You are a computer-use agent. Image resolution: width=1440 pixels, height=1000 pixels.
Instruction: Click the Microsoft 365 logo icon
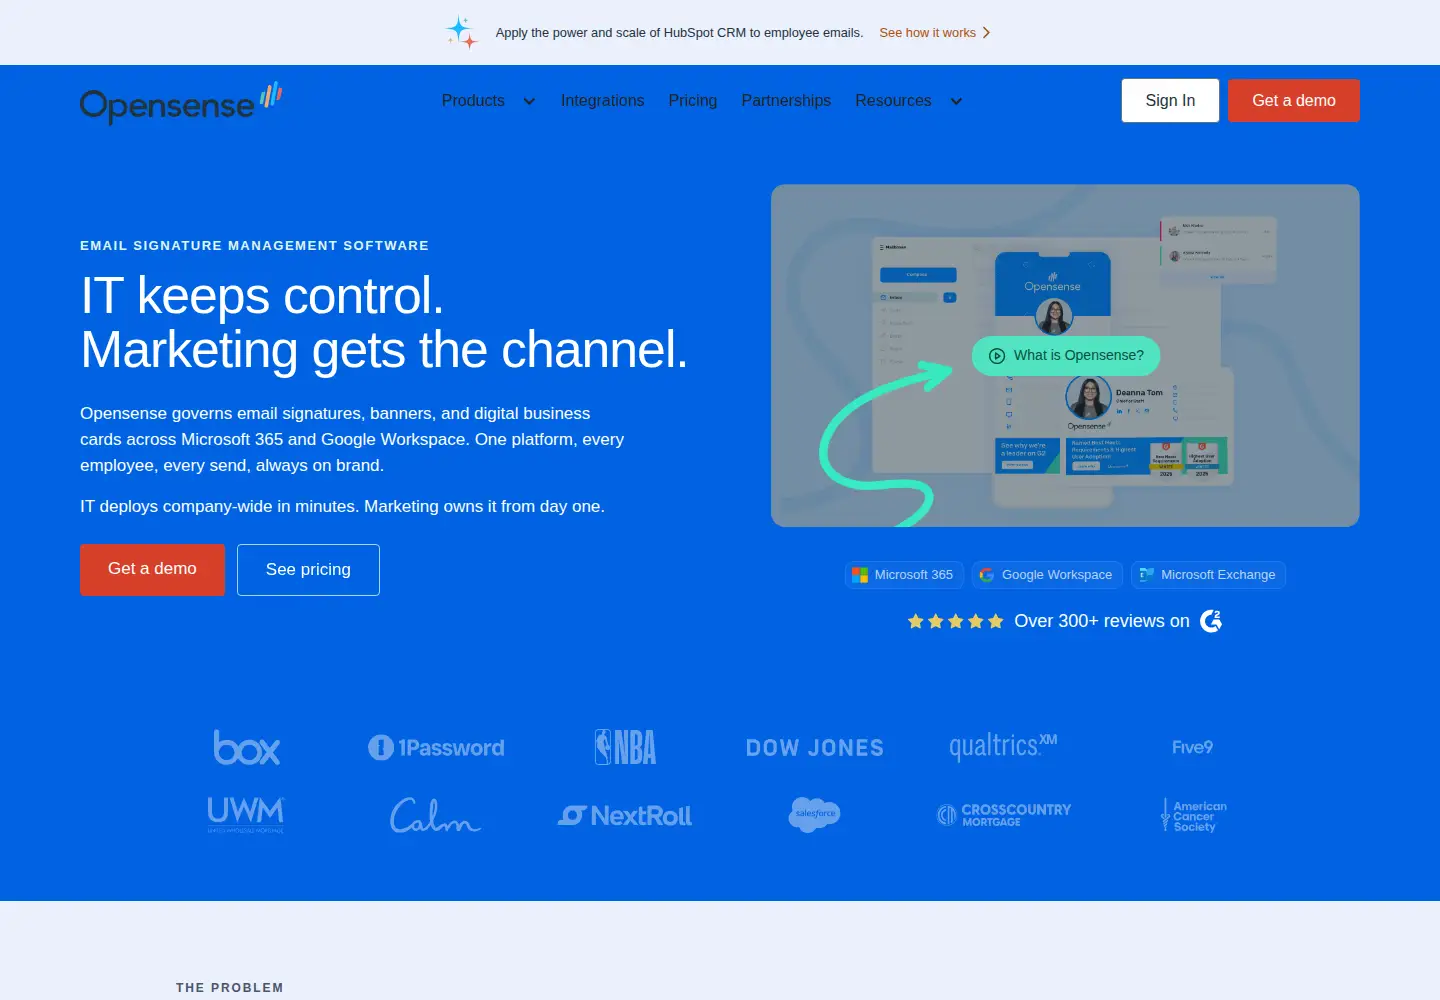(x=860, y=575)
